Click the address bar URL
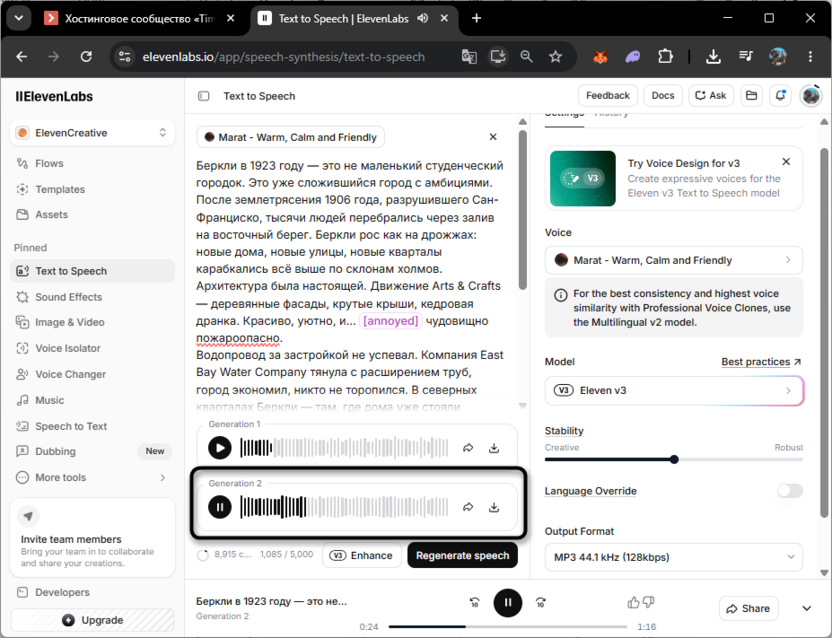Viewport: 832px width, 638px height. pyautogui.click(x=283, y=57)
